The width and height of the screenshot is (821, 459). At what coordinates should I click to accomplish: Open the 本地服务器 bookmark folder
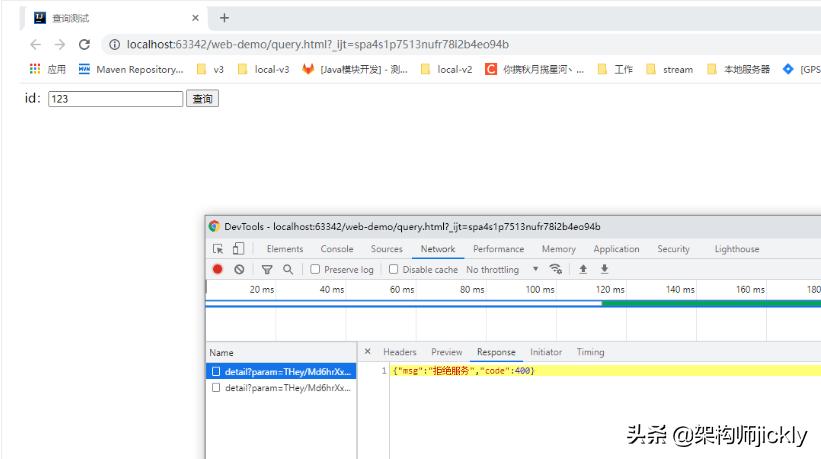tap(738, 69)
